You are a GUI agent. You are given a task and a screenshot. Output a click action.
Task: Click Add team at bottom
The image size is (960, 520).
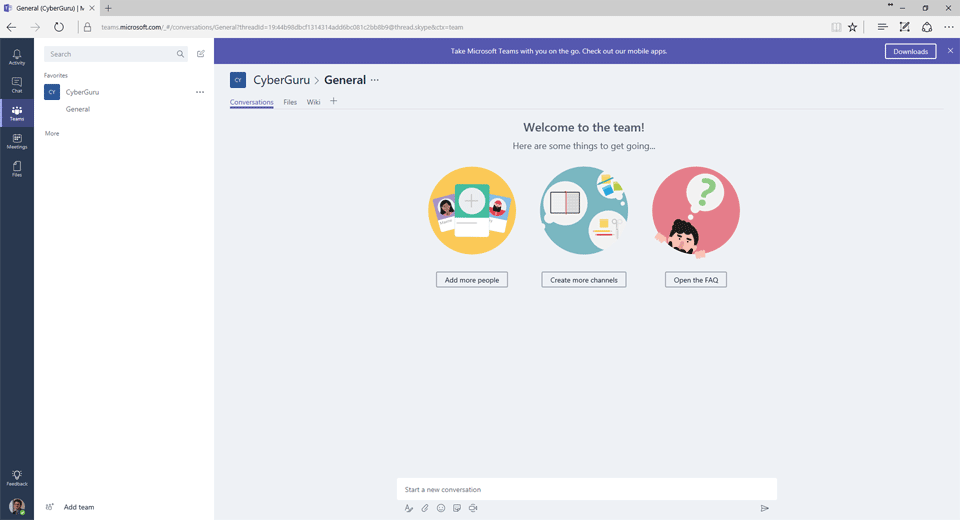click(70, 507)
